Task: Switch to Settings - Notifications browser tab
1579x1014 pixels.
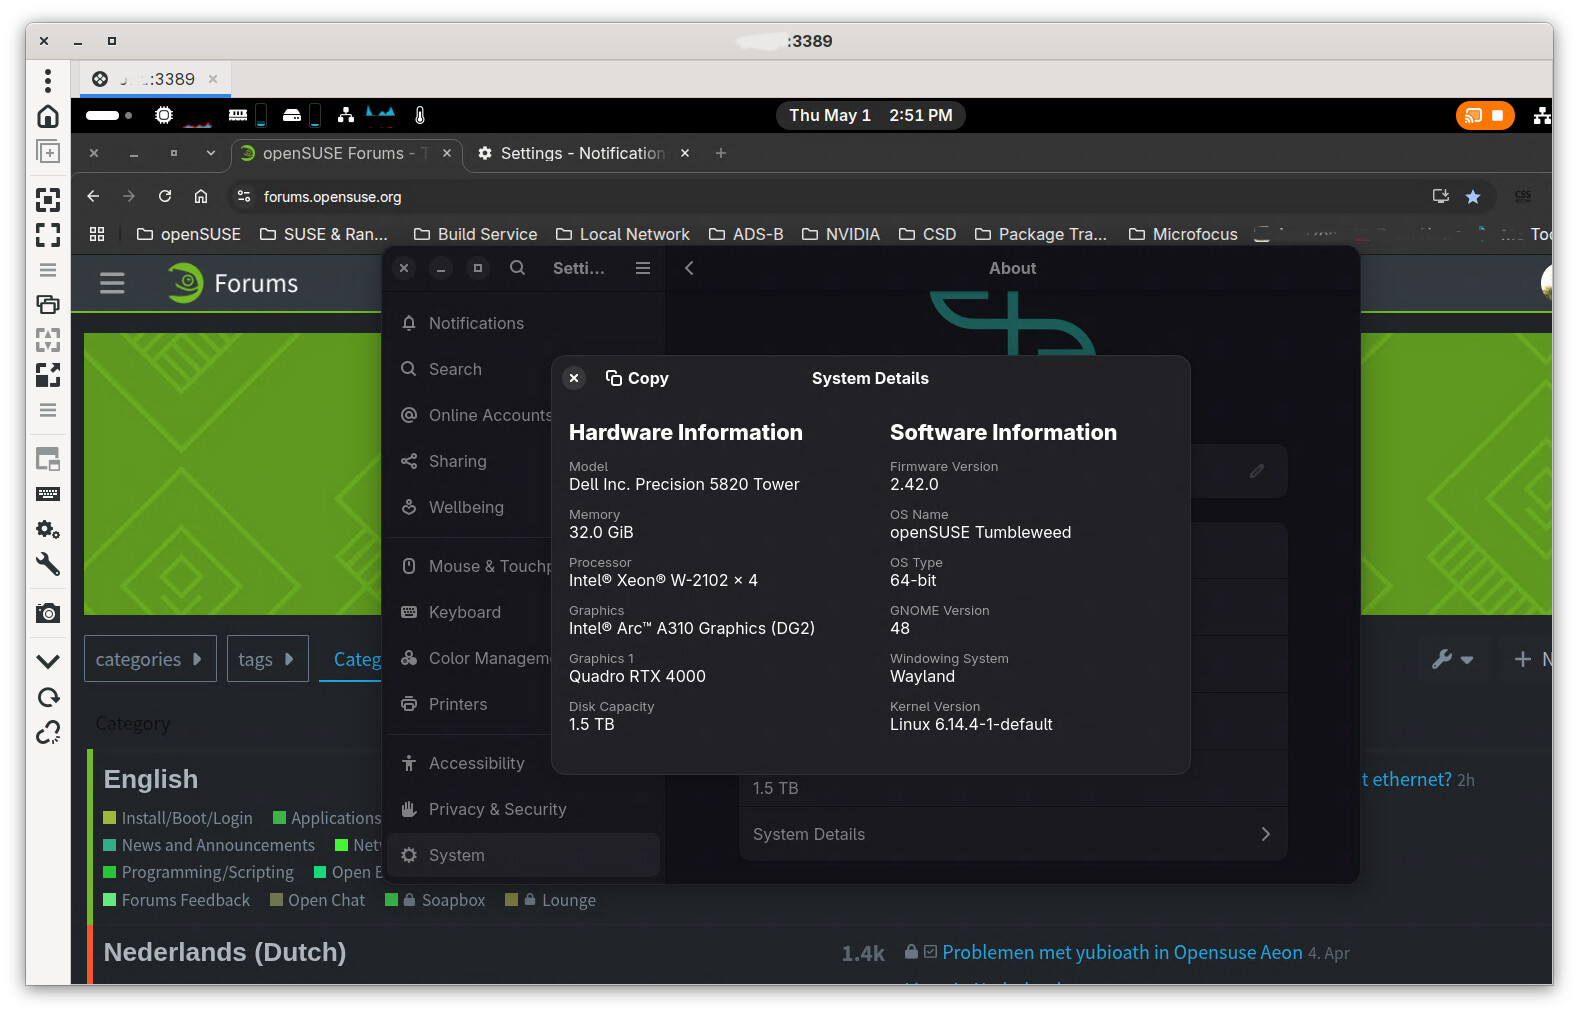Action: point(582,153)
